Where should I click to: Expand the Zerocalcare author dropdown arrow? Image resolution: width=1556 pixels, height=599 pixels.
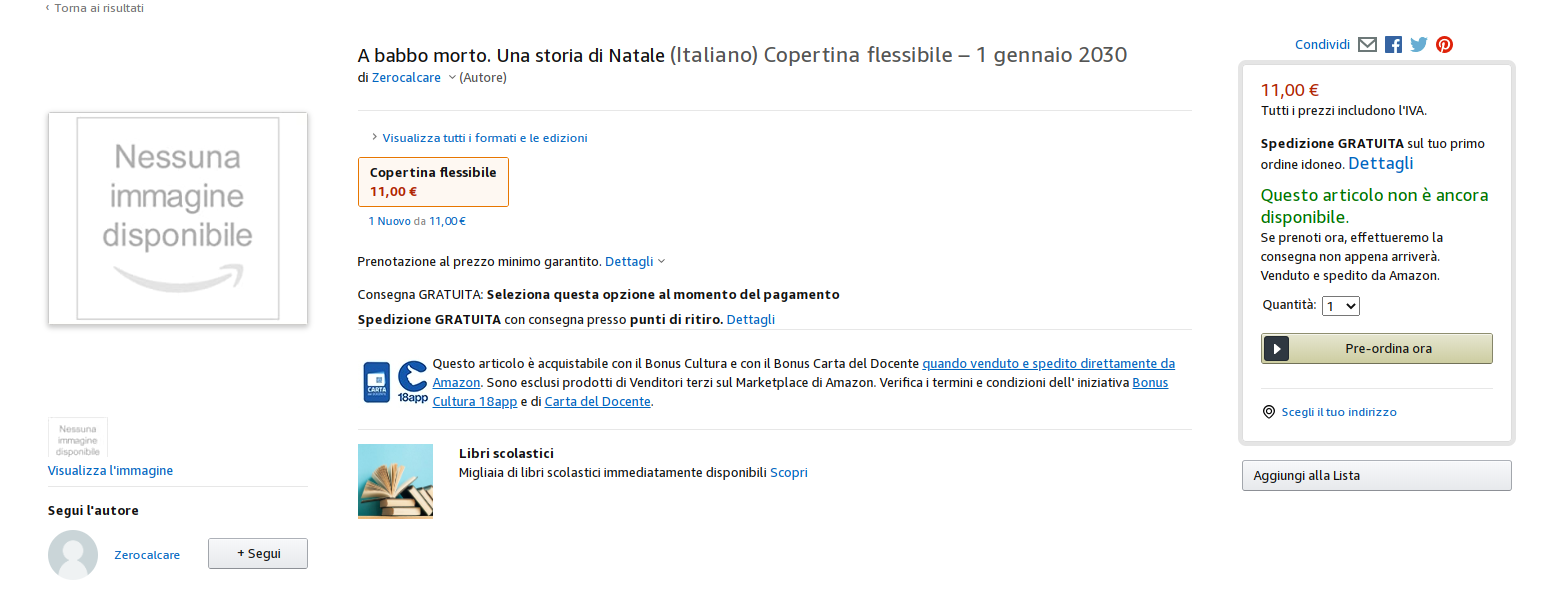452,78
